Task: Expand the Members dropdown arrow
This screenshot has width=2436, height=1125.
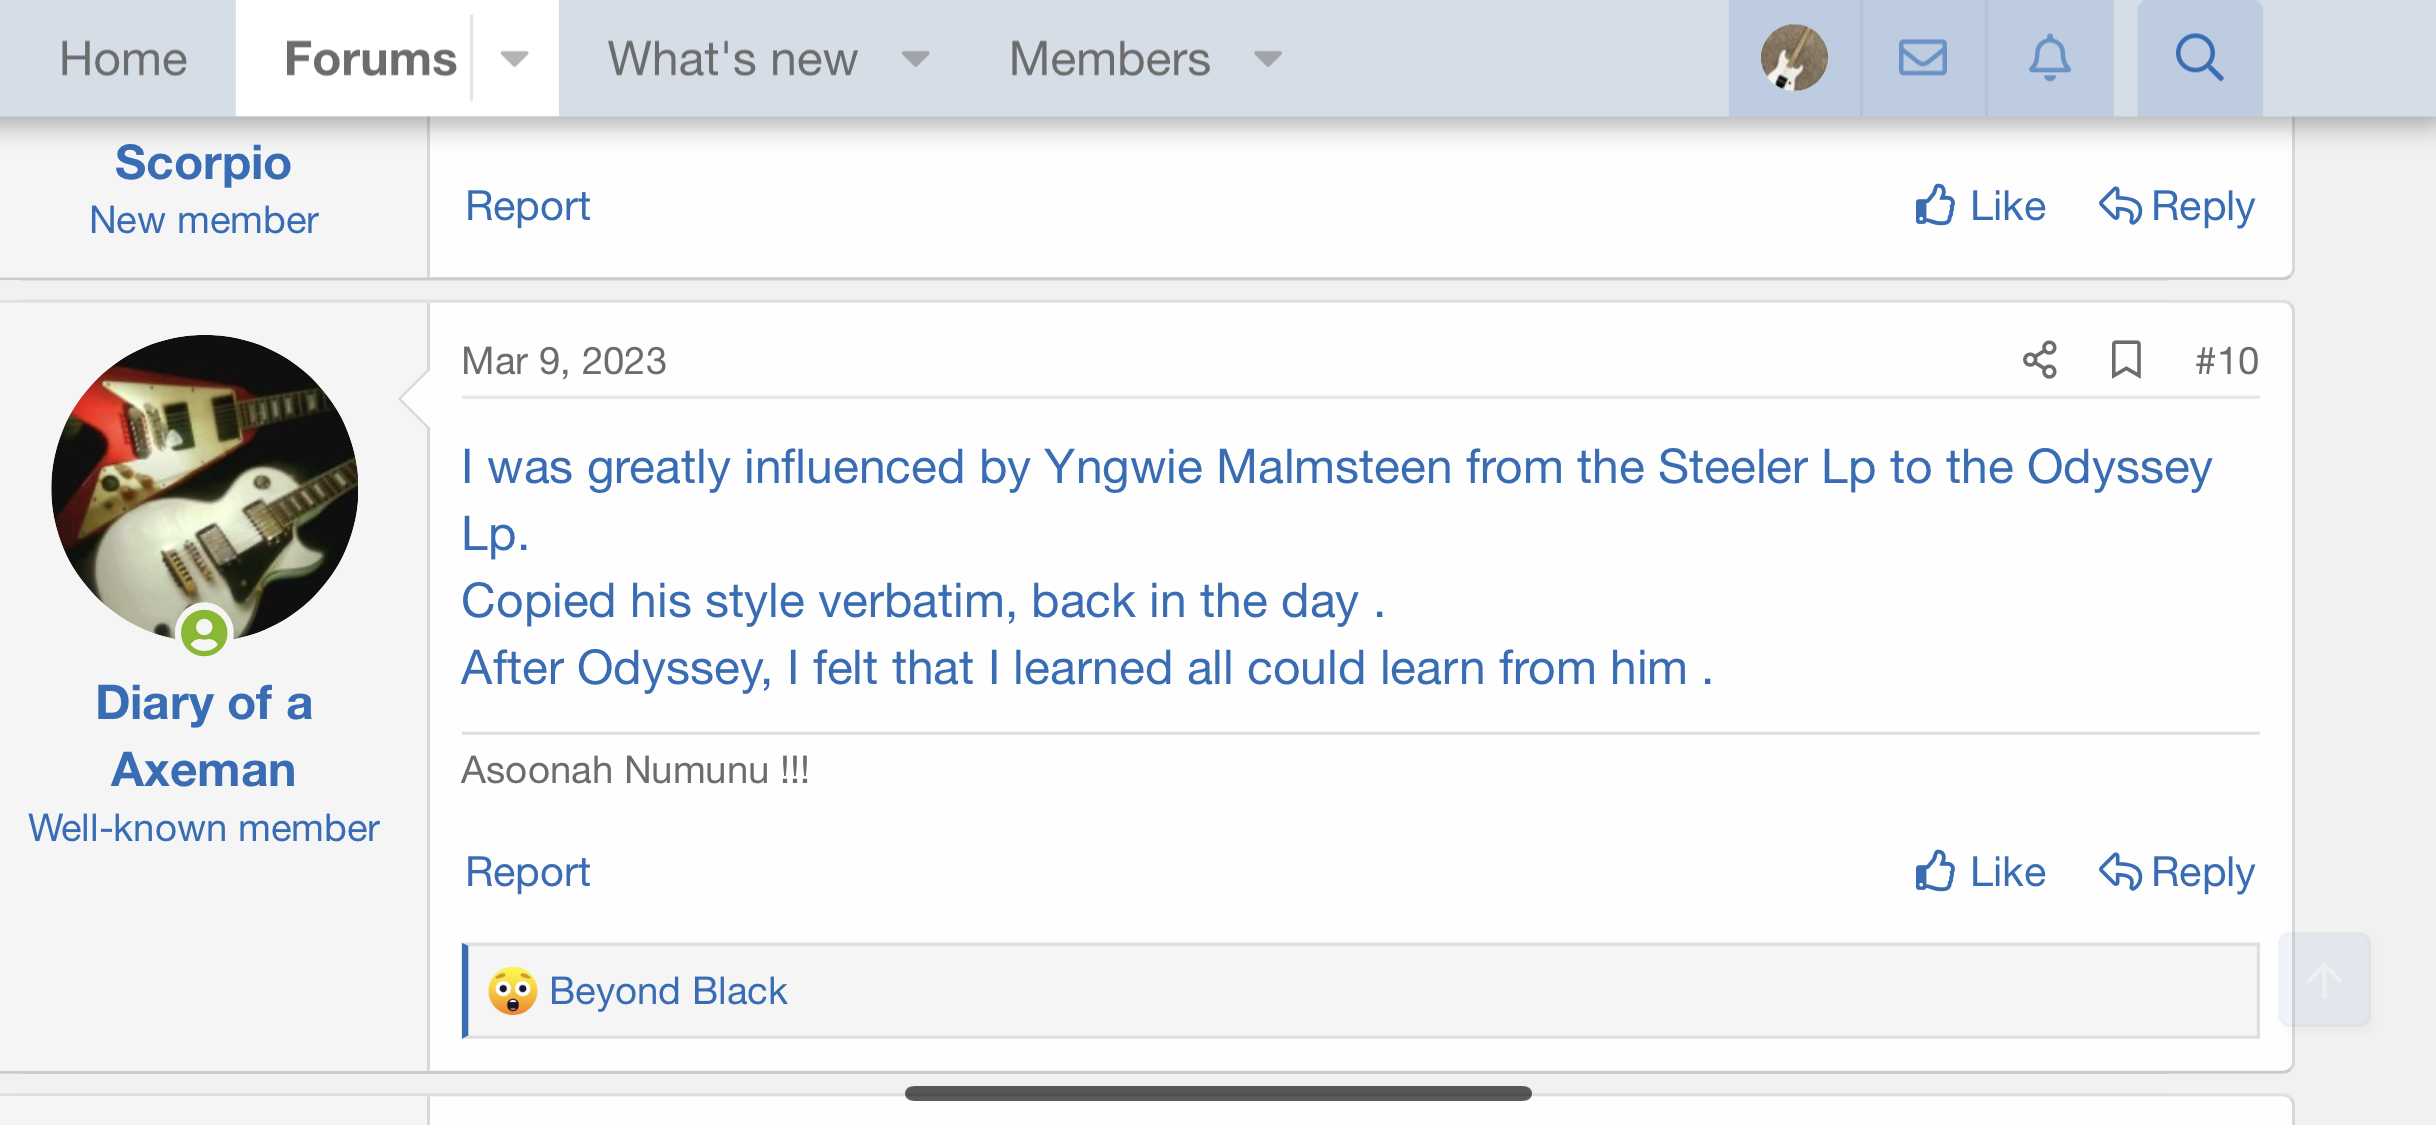Action: (x=1267, y=59)
